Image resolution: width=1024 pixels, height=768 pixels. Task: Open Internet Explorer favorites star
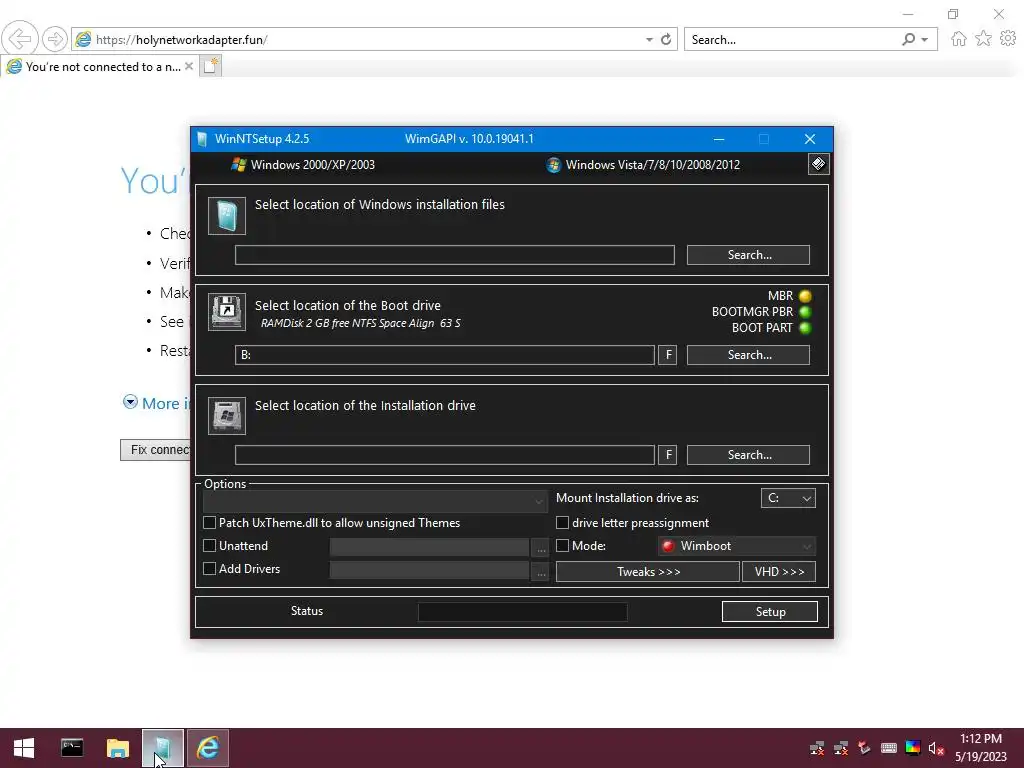(x=984, y=39)
